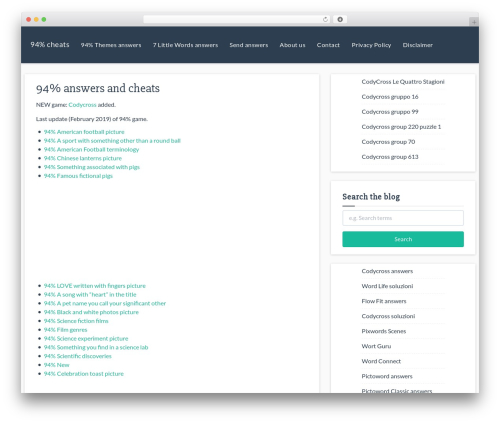Open 7 Little Words answers menu
Screen dimensions: 500x423
click(x=186, y=45)
